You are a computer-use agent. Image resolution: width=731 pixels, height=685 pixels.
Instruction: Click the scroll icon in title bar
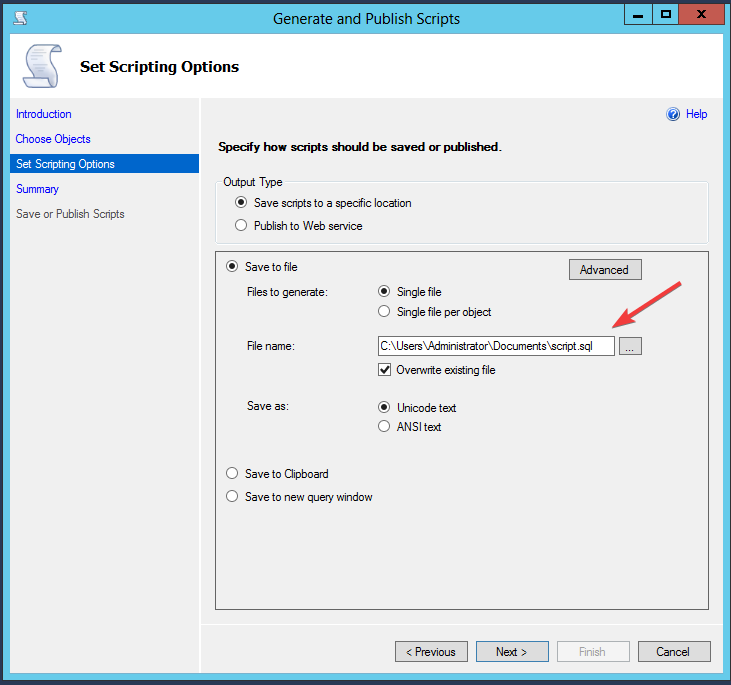(x=20, y=18)
